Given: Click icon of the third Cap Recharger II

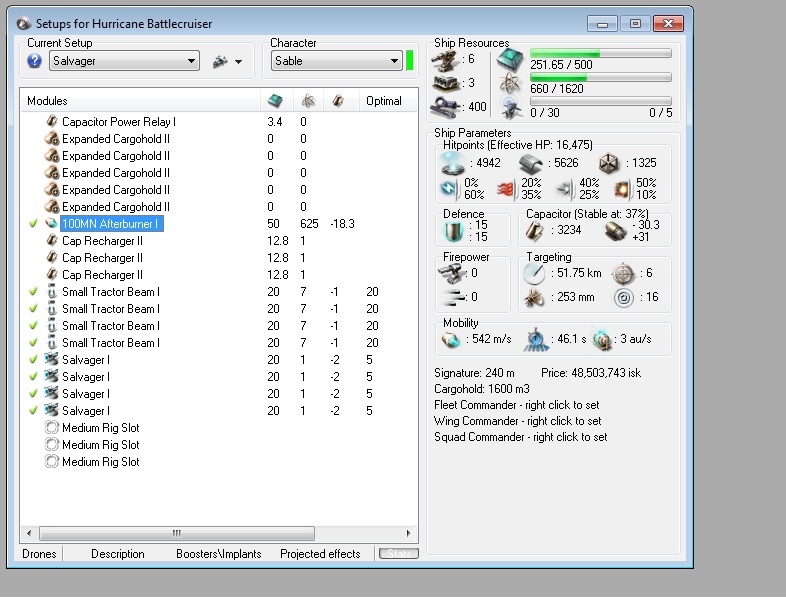Looking at the screenshot, I should 52,274.
